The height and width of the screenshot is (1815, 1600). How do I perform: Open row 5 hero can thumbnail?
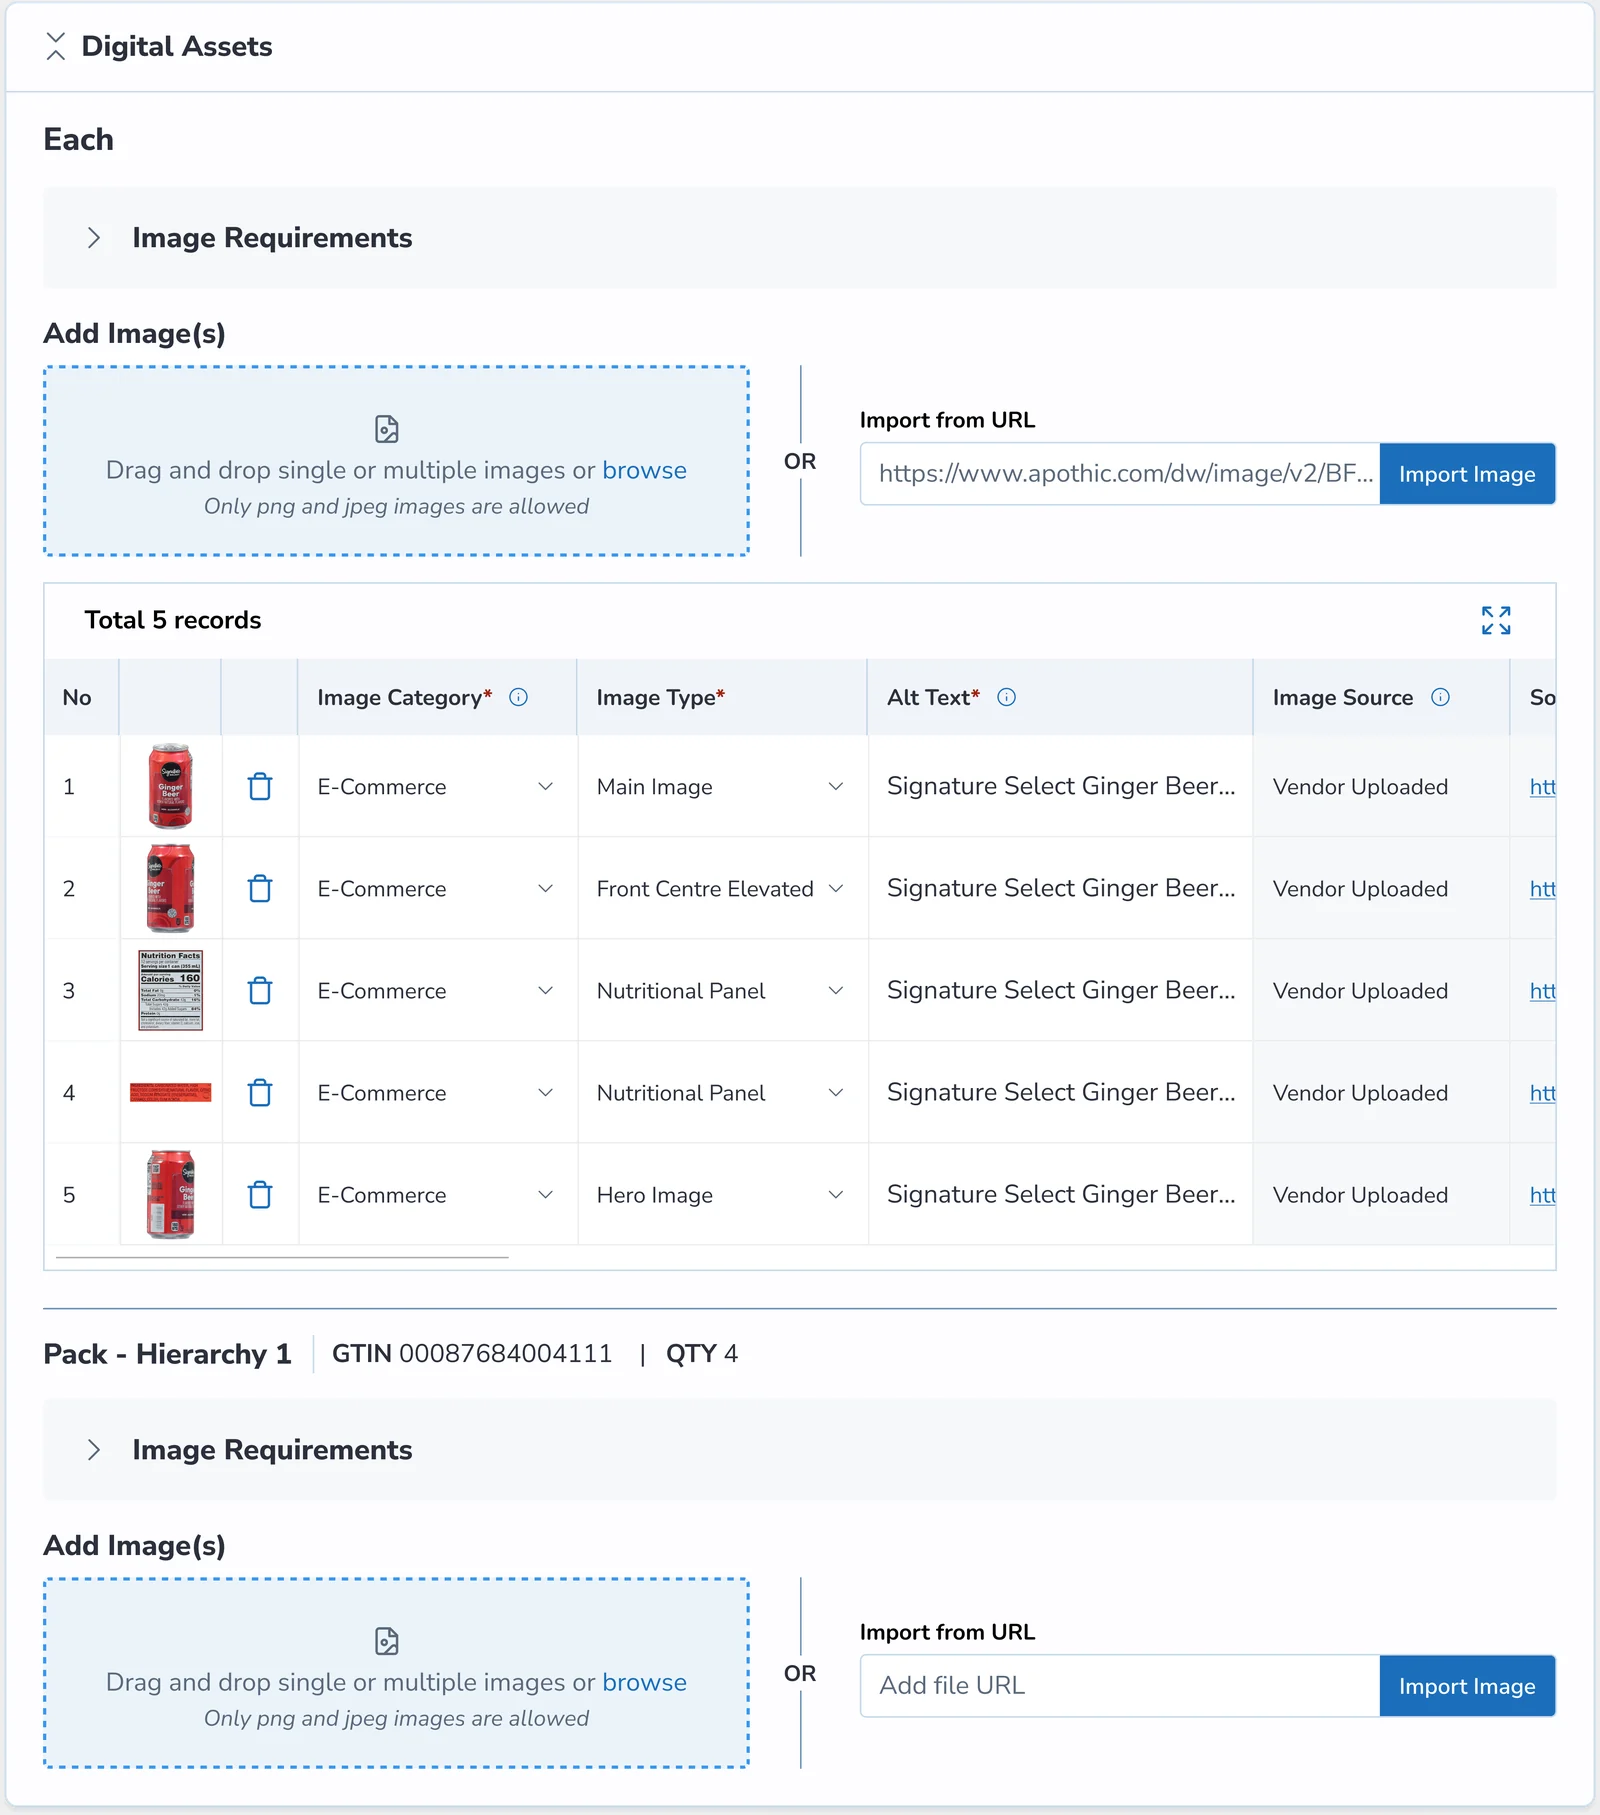coord(170,1194)
